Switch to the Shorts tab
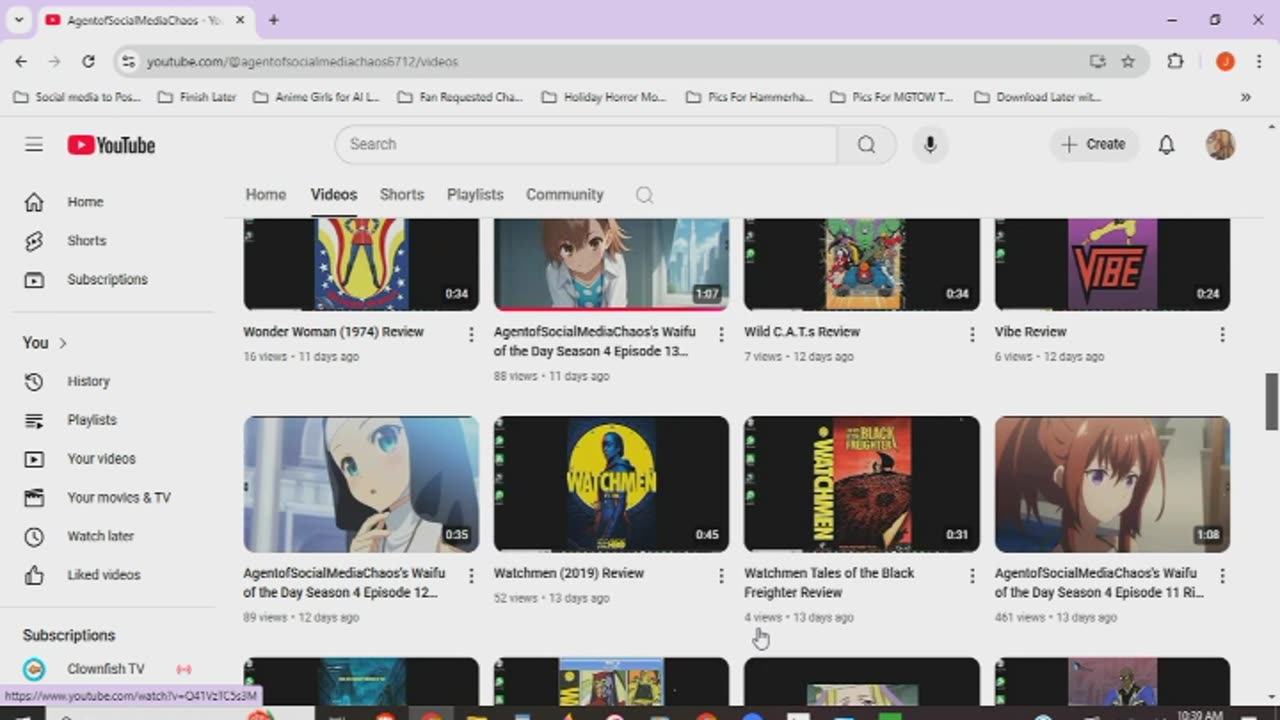This screenshot has width=1280, height=720. point(402,195)
